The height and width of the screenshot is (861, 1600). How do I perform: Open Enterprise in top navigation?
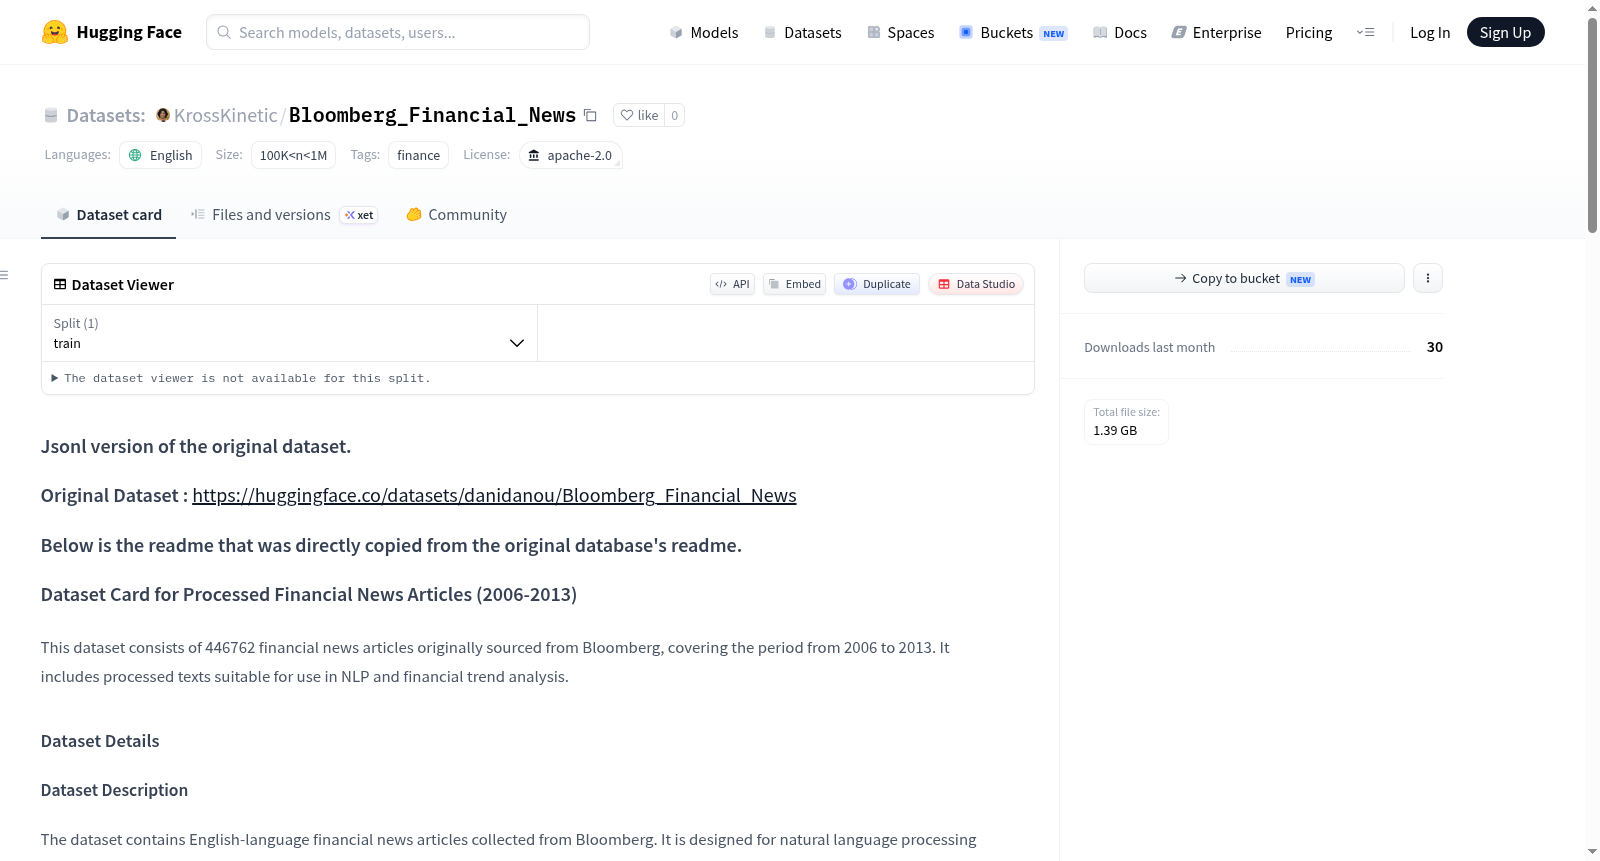(x=1216, y=32)
